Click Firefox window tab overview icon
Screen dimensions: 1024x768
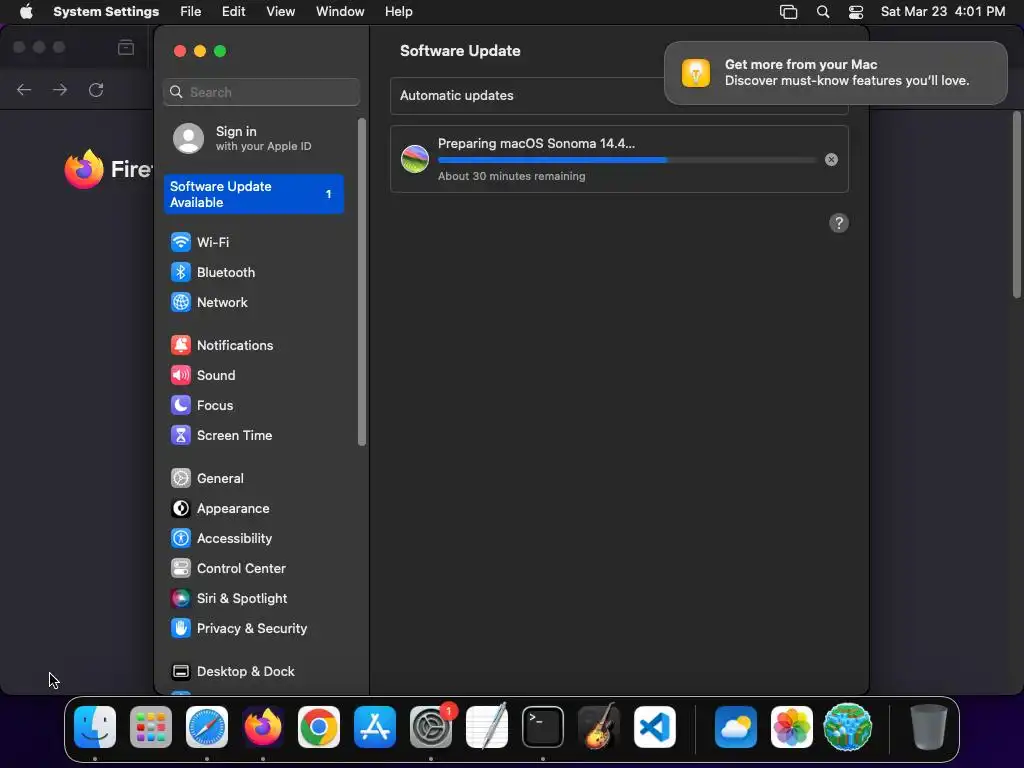coord(126,47)
